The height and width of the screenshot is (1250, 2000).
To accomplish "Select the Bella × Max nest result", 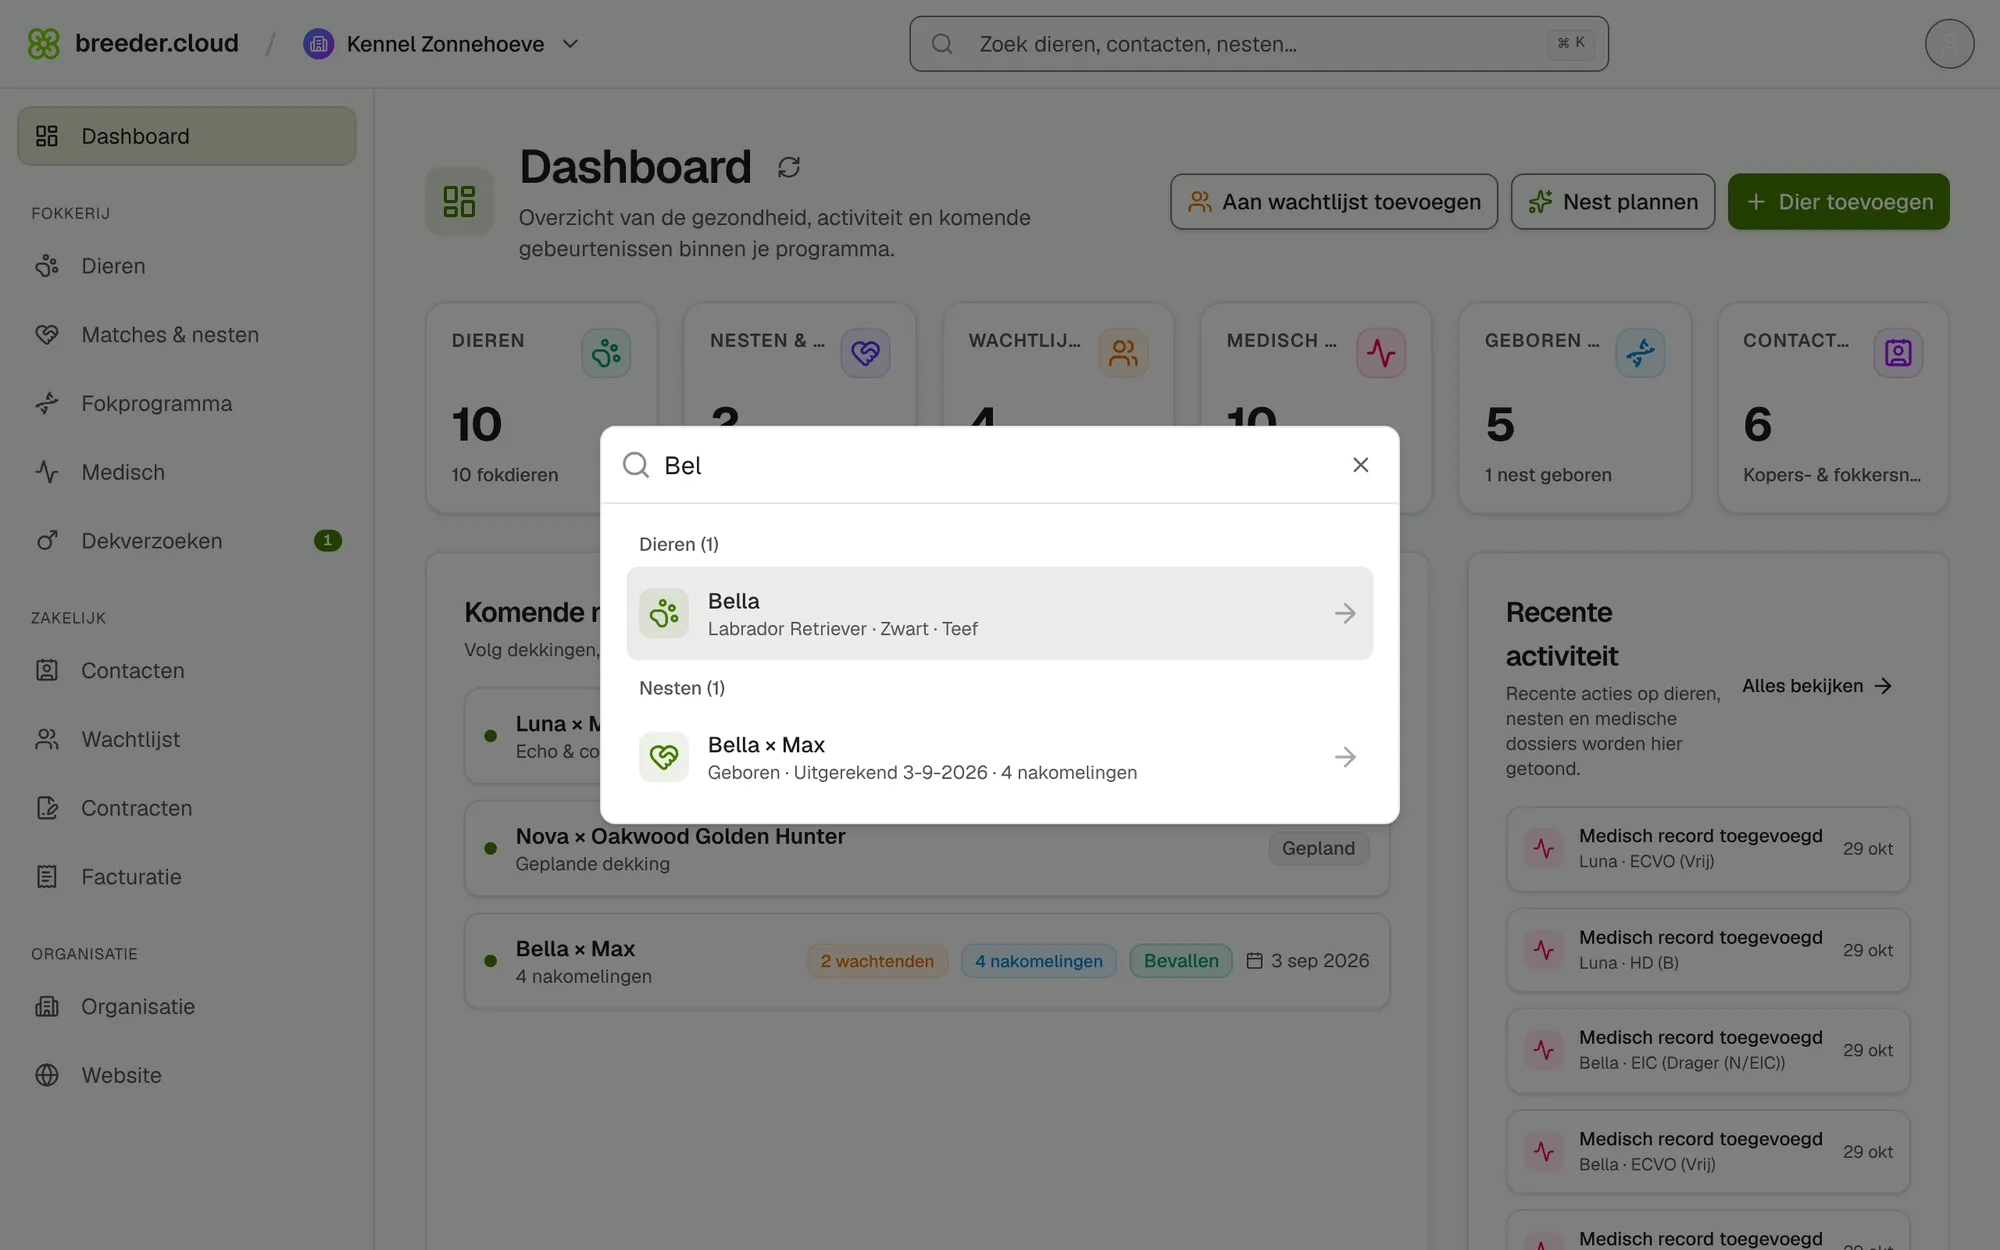I will click(x=1000, y=758).
